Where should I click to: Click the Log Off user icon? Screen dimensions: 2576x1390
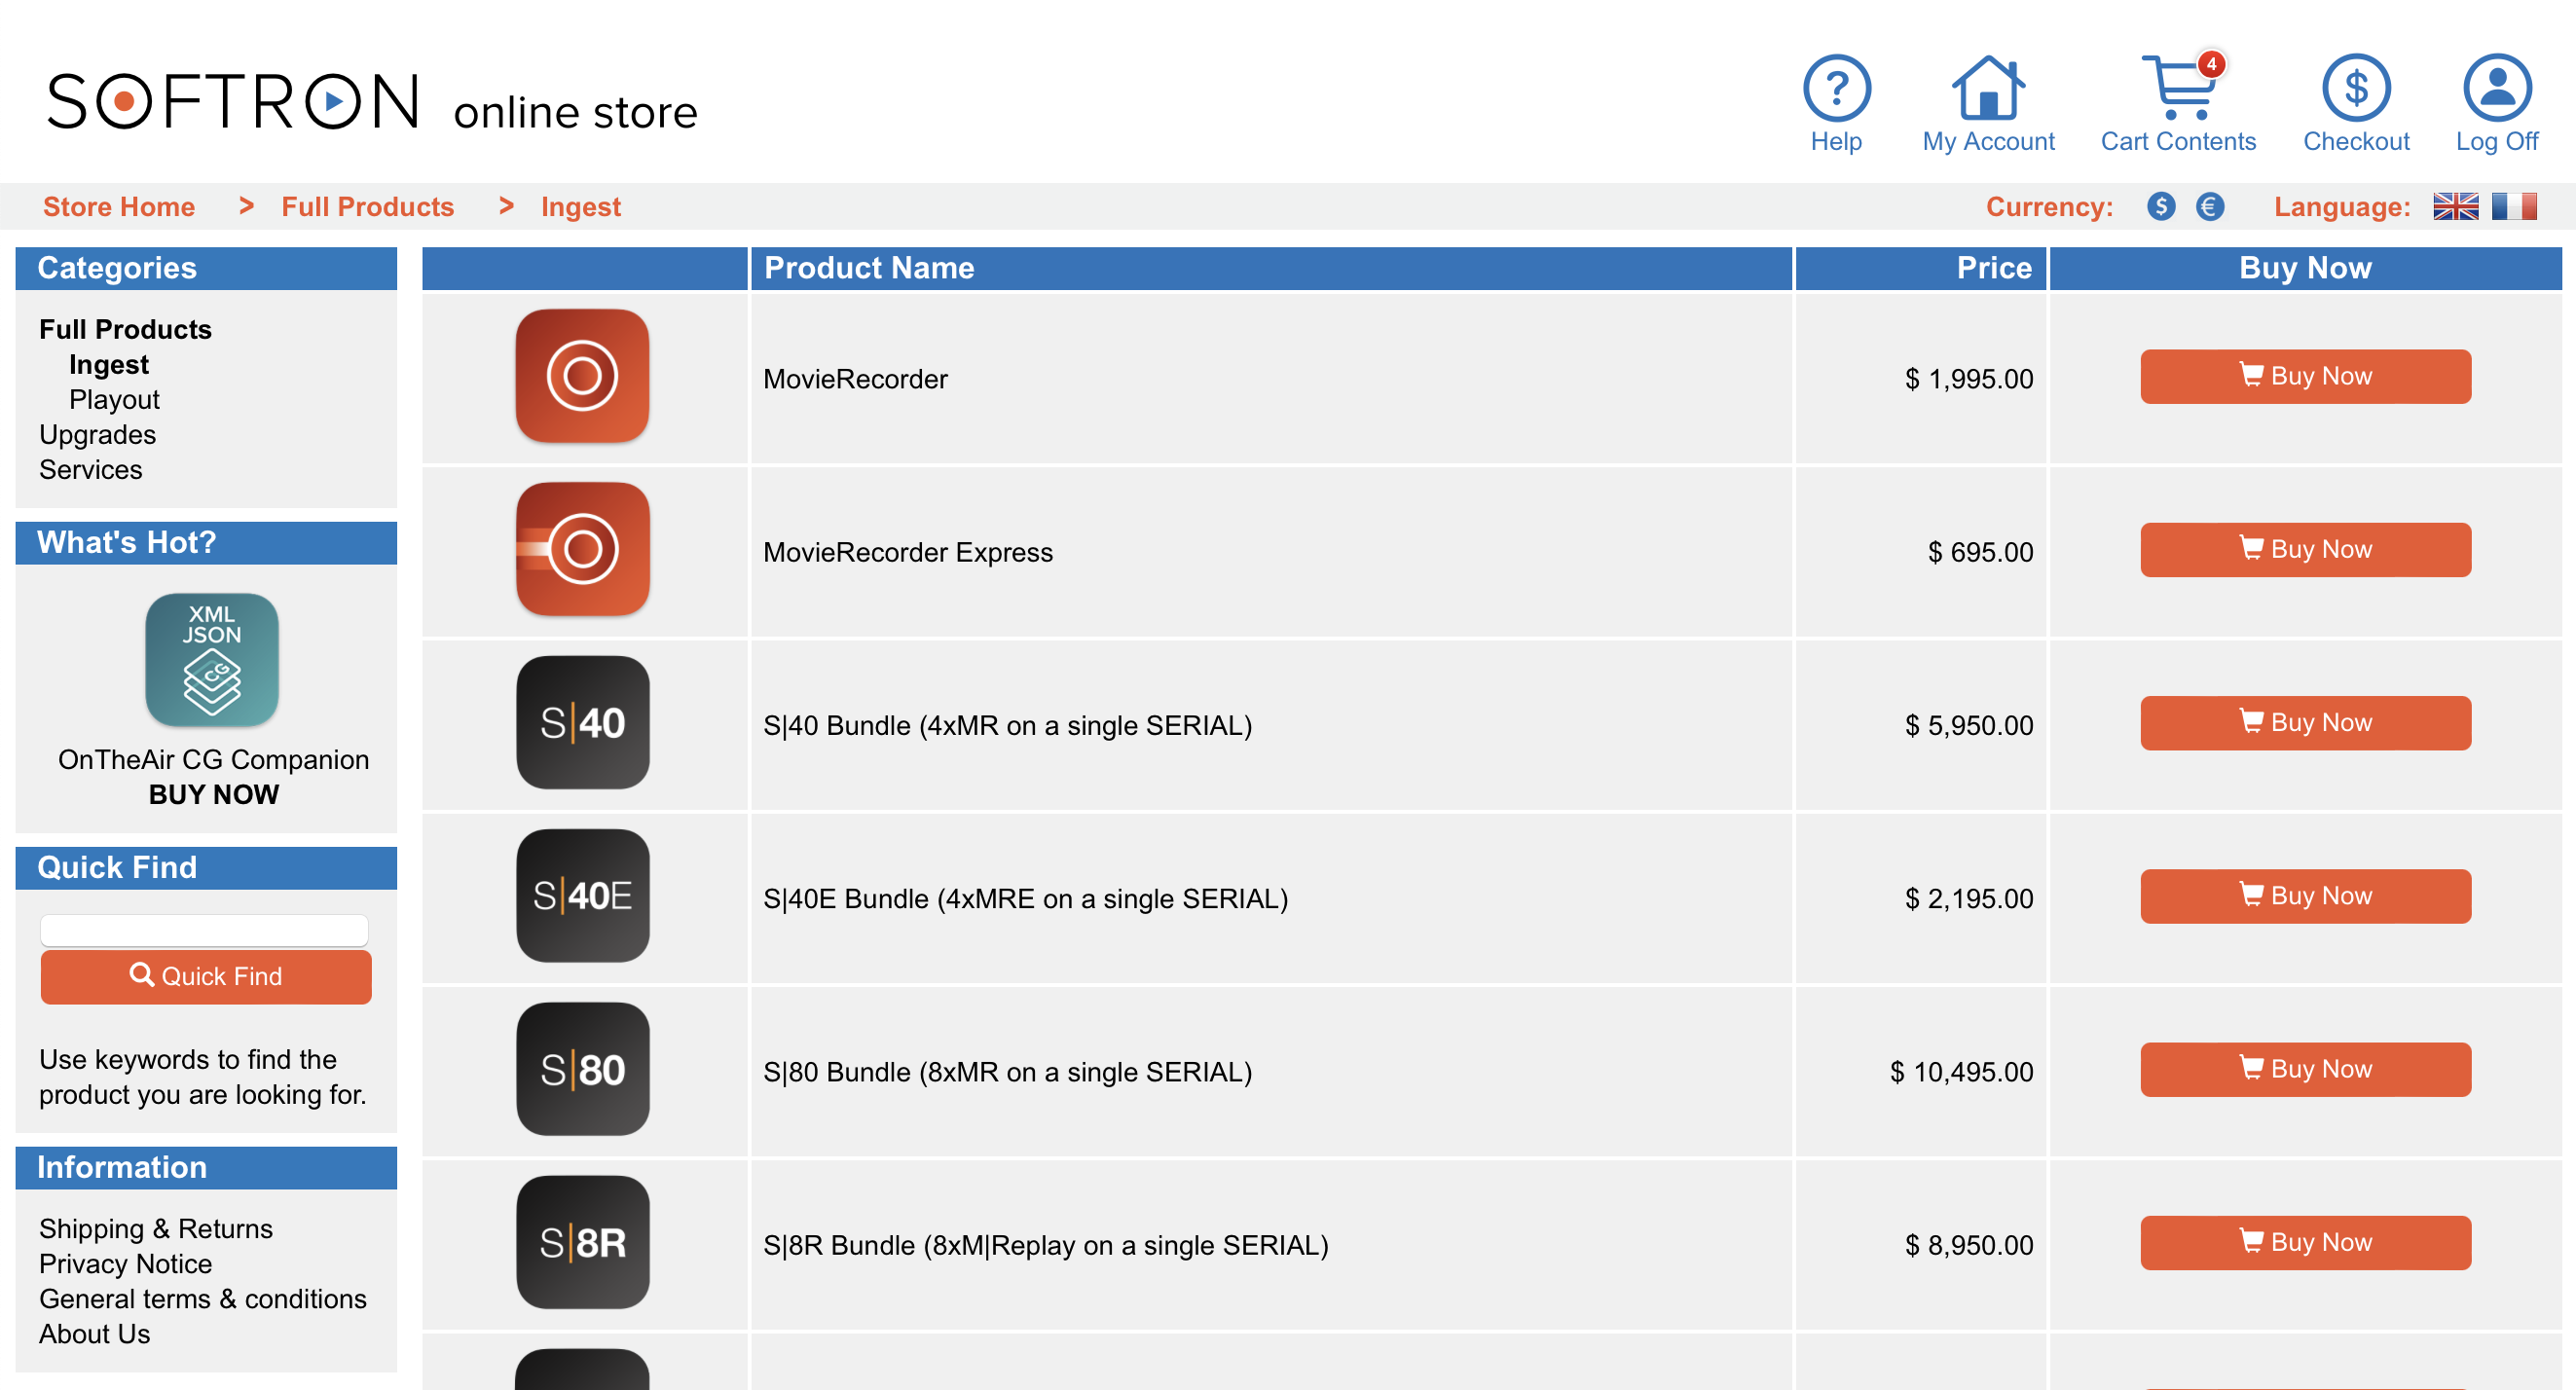pyautogui.click(x=2497, y=88)
